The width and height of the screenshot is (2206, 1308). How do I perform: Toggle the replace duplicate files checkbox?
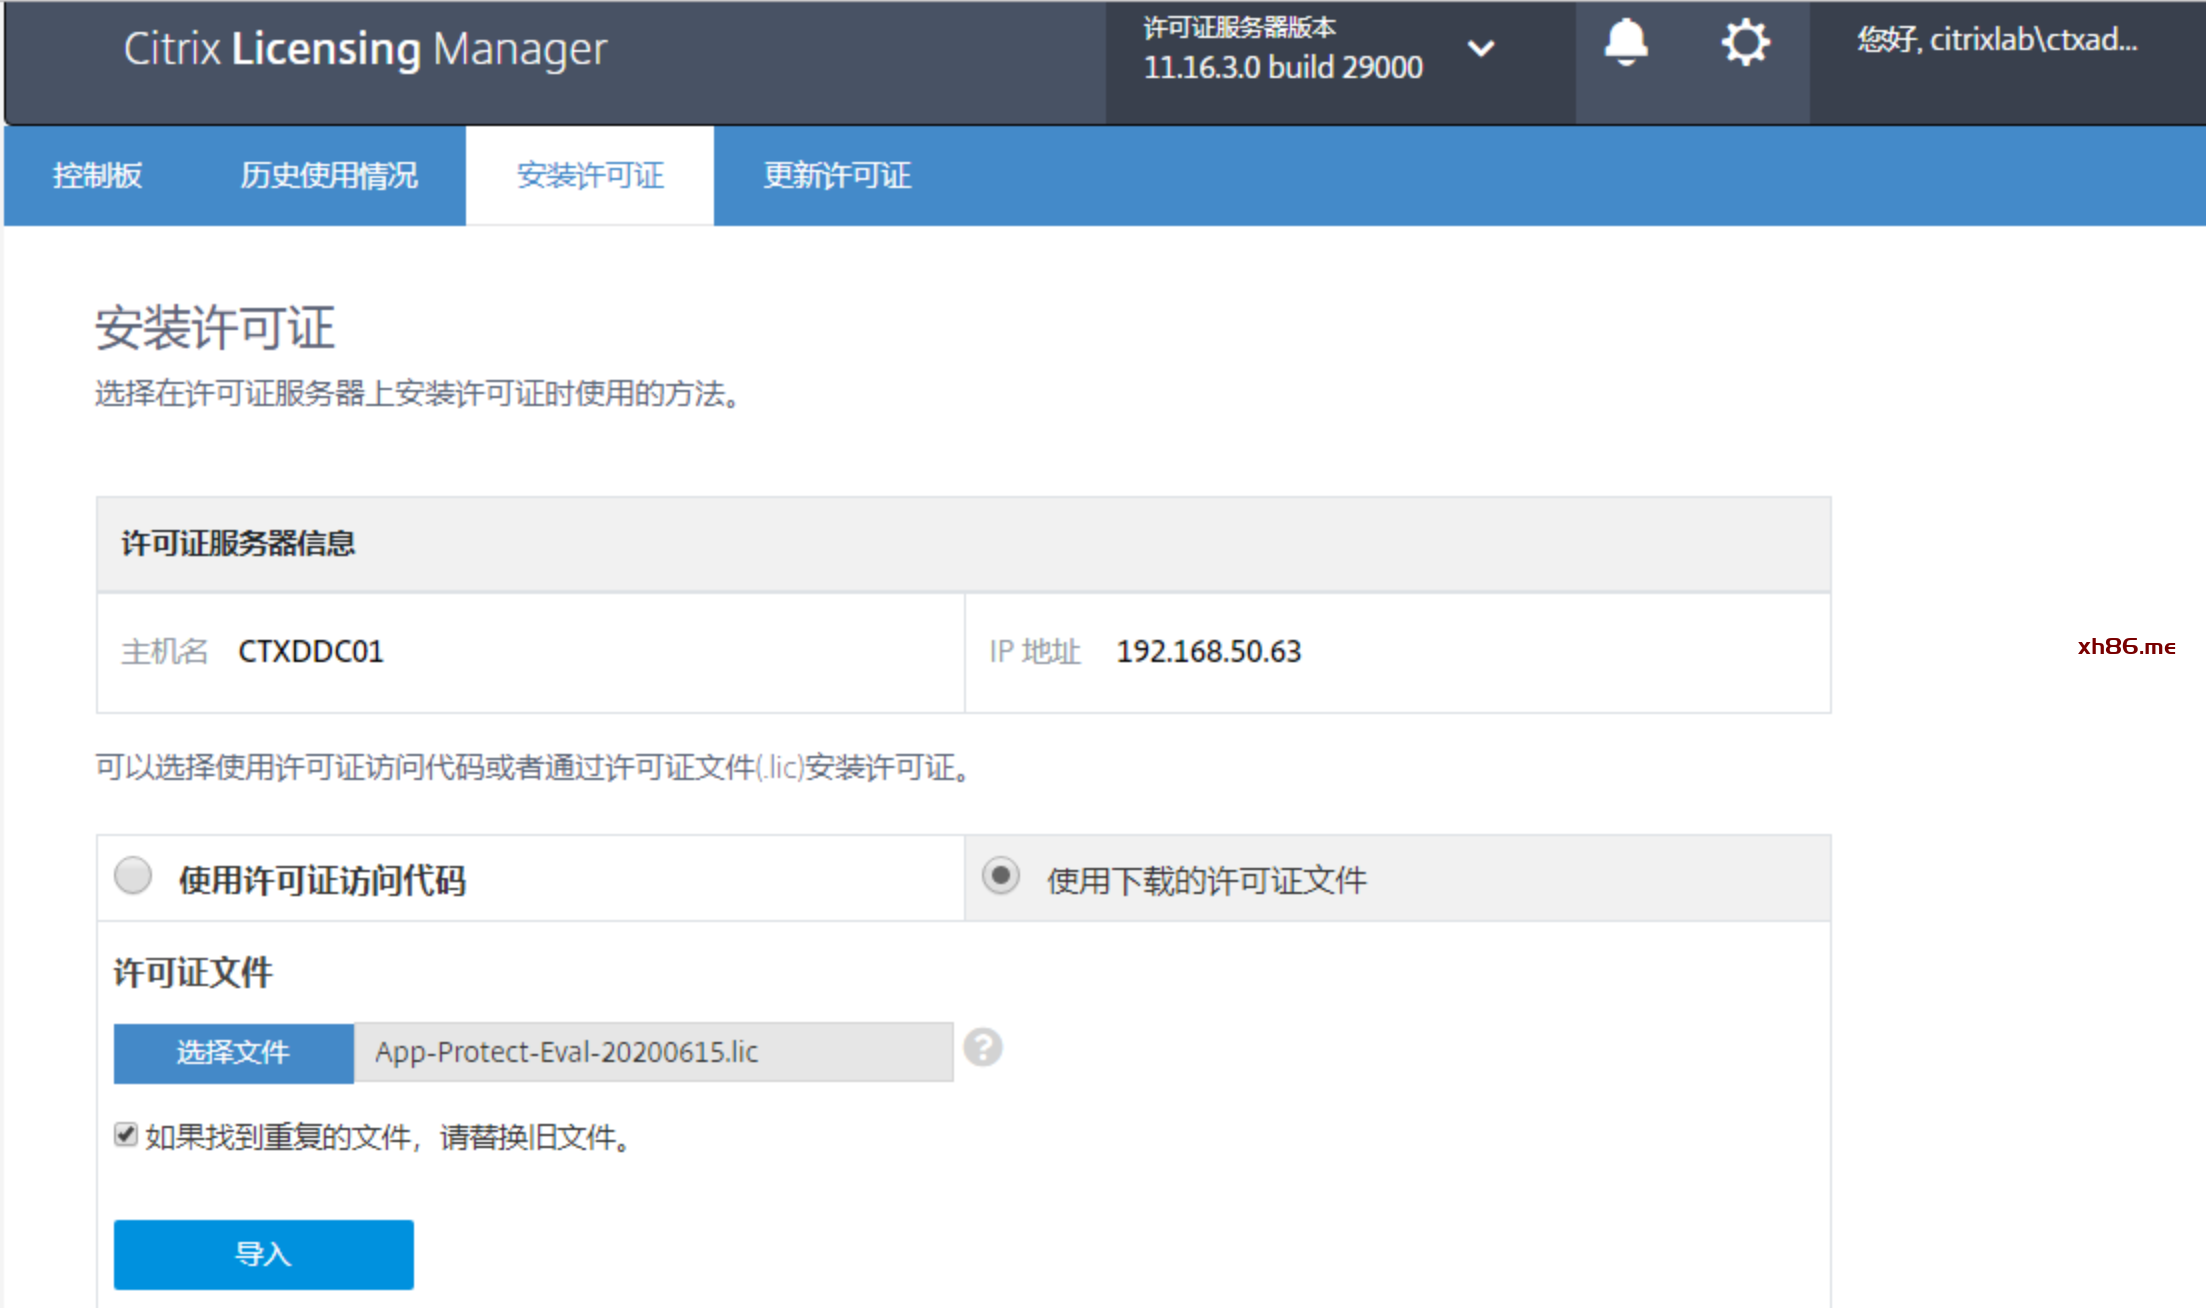(125, 1134)
